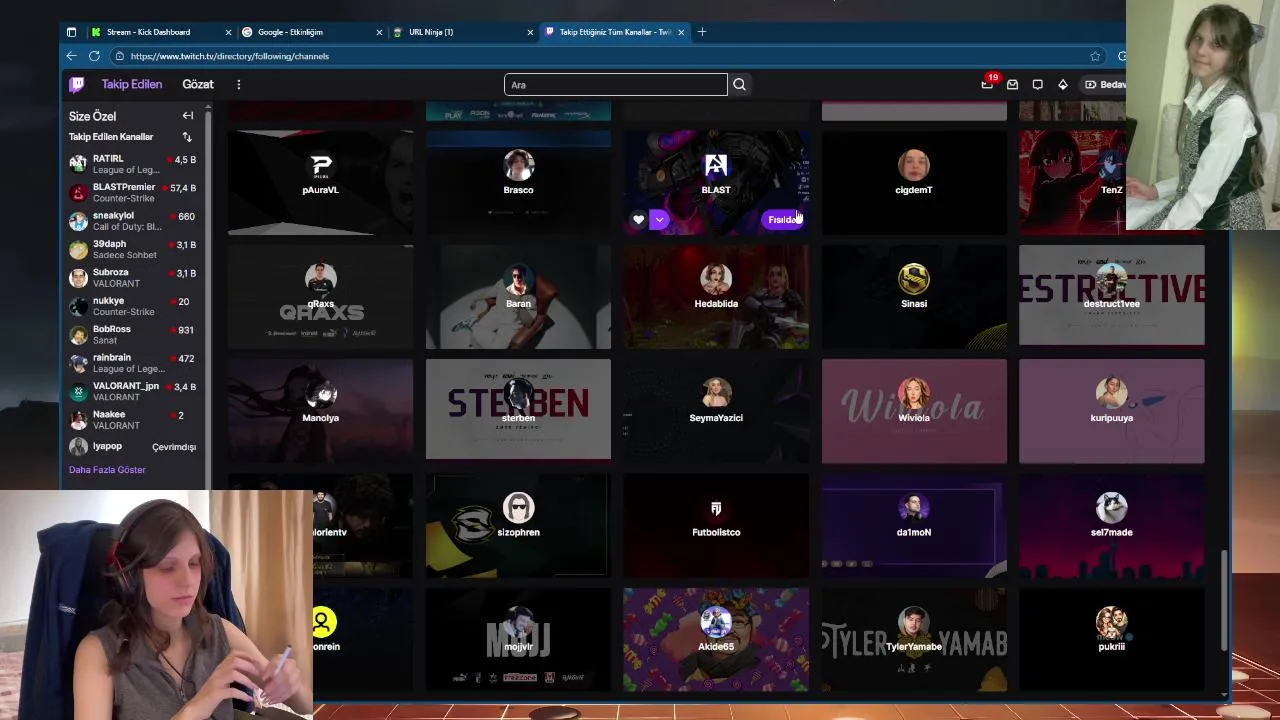Click the Fısılda button on BLAST card

[x=784, y=220]
